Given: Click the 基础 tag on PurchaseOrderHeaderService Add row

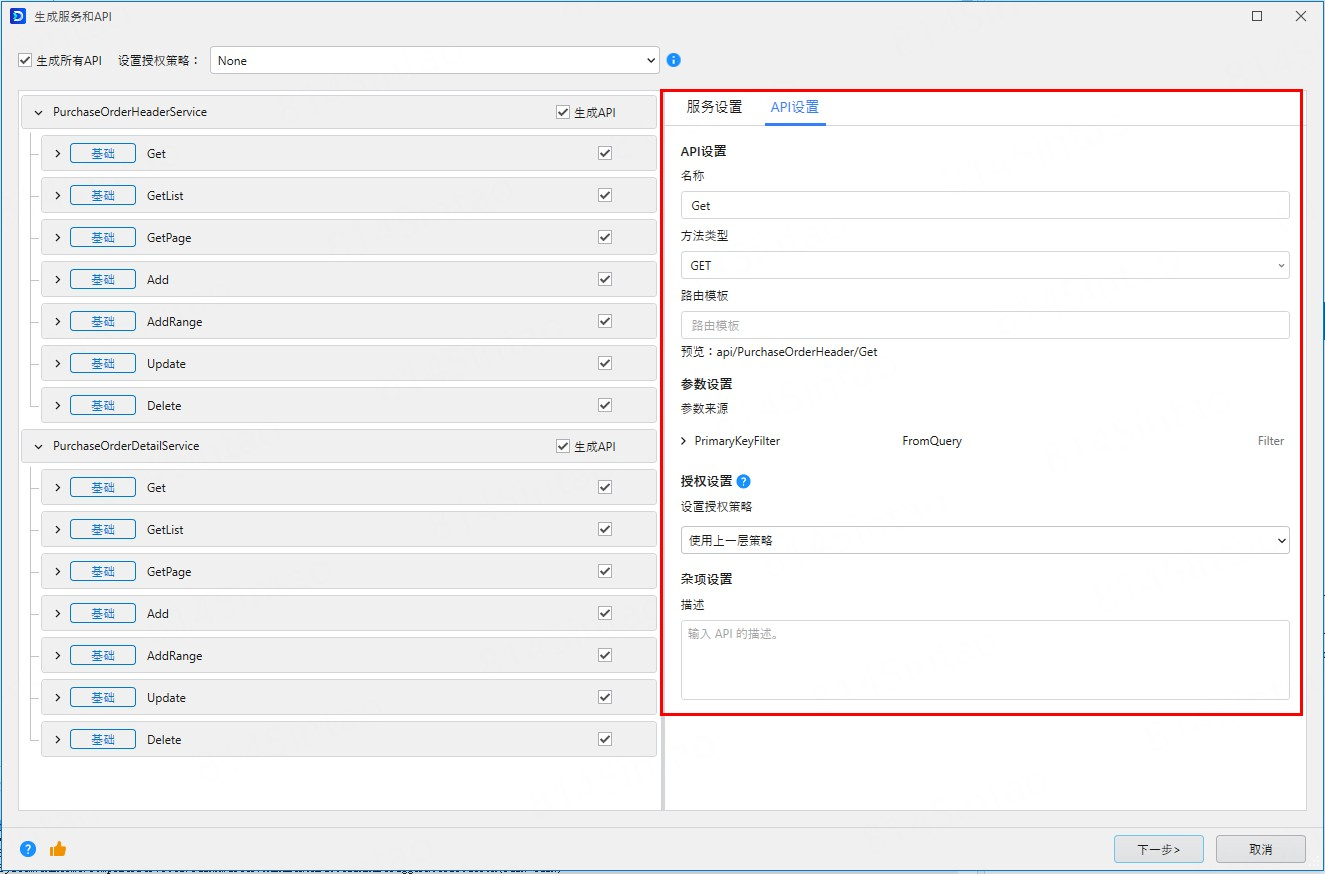Looking at the screenshot, I should pyautogui.click(x=103, y=280).
